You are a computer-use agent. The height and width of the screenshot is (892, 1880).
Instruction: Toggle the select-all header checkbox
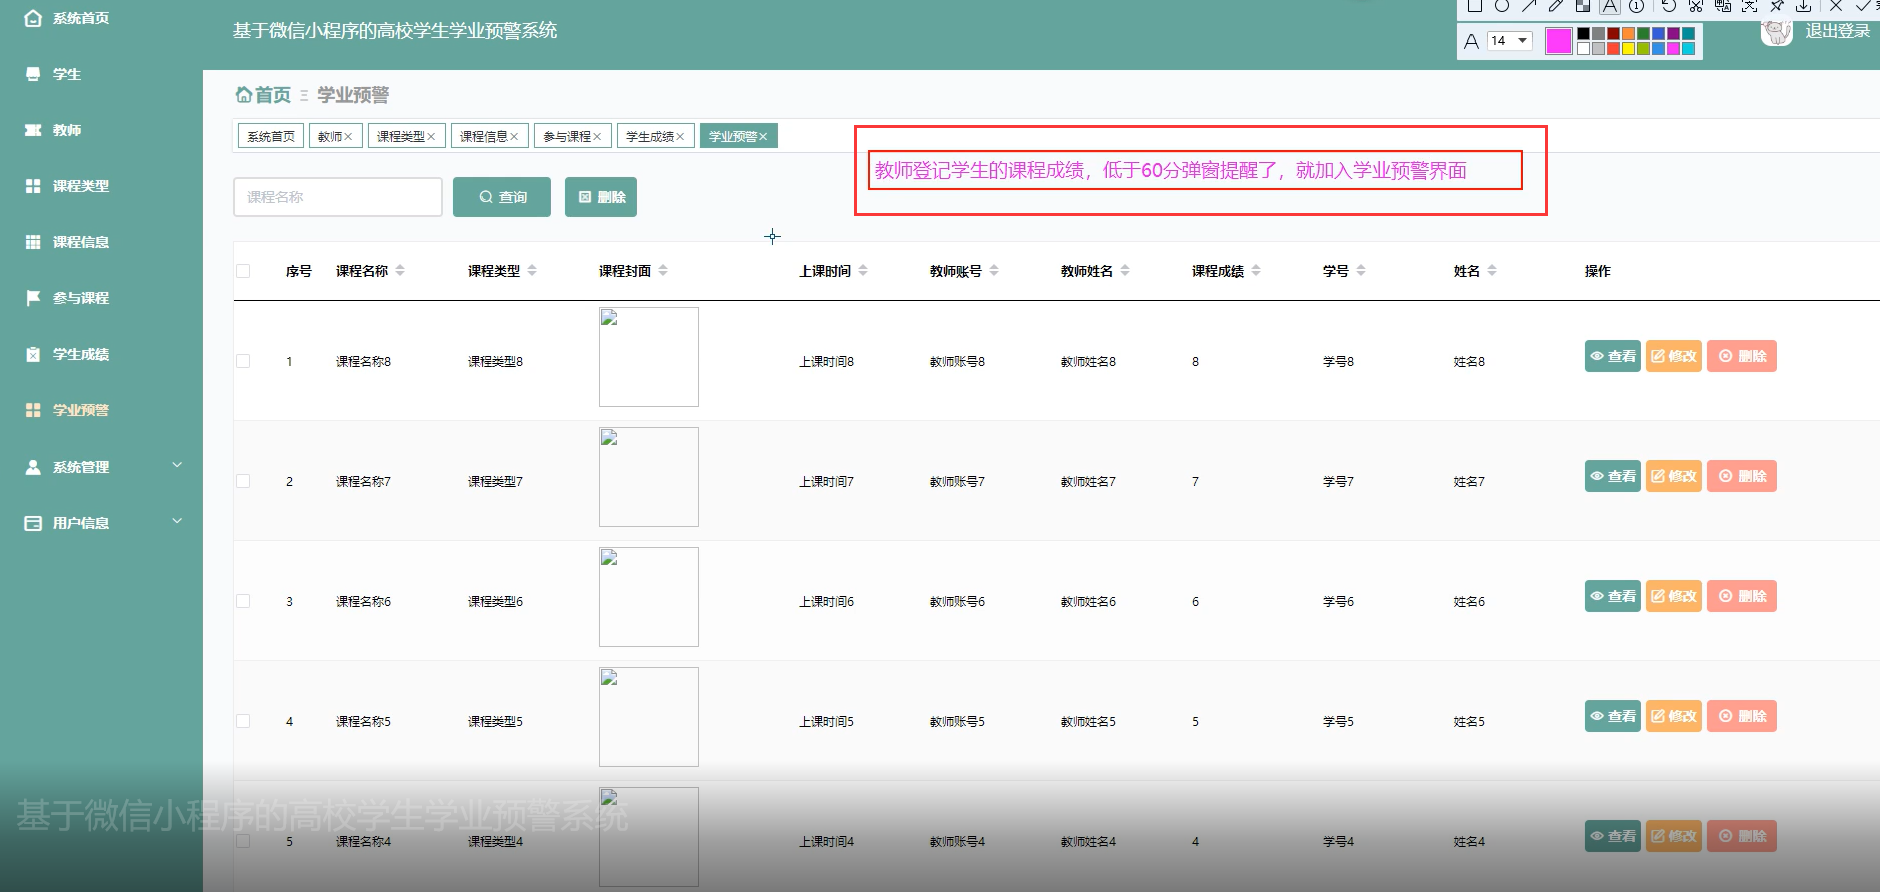point(243,271)
